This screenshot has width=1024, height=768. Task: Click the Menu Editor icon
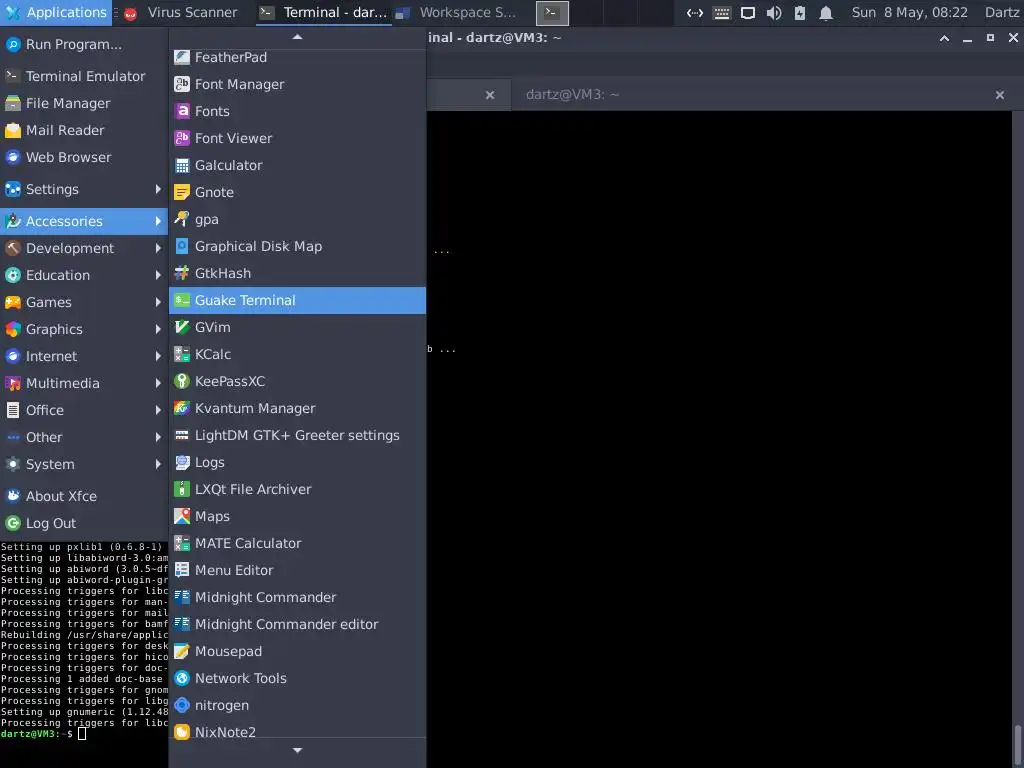tap(182, 570)
